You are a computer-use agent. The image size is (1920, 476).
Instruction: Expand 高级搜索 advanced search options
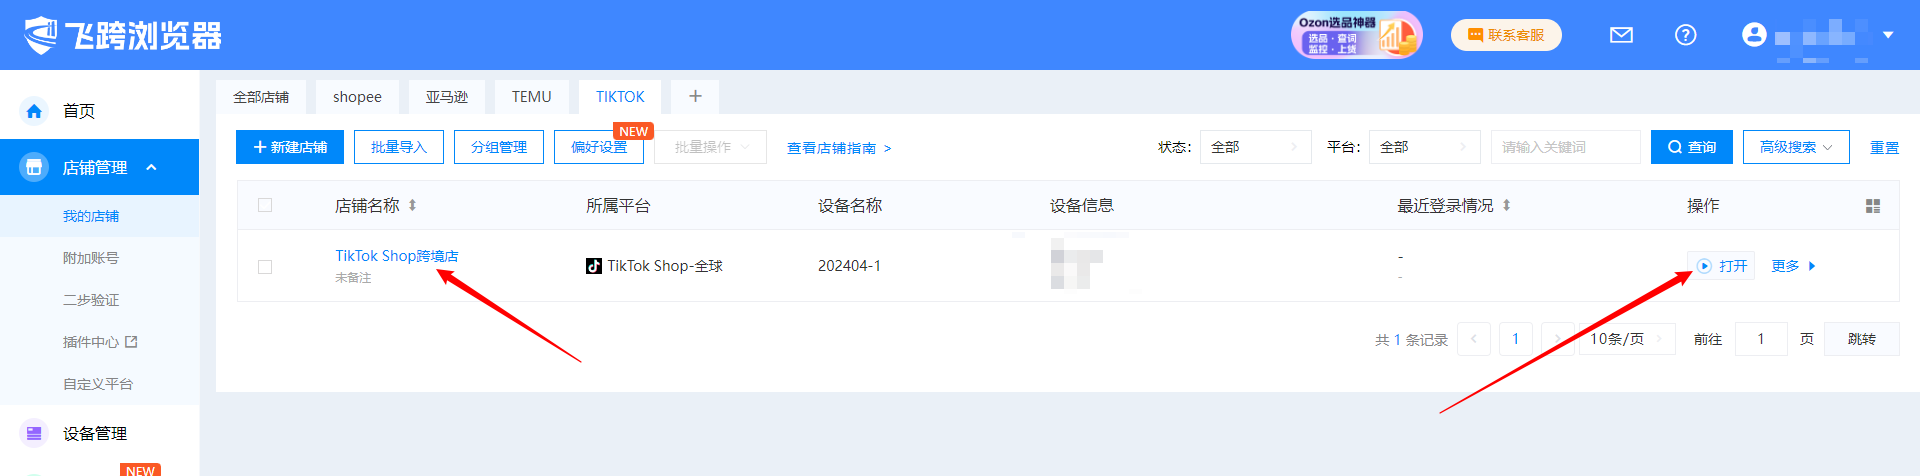1795,147
